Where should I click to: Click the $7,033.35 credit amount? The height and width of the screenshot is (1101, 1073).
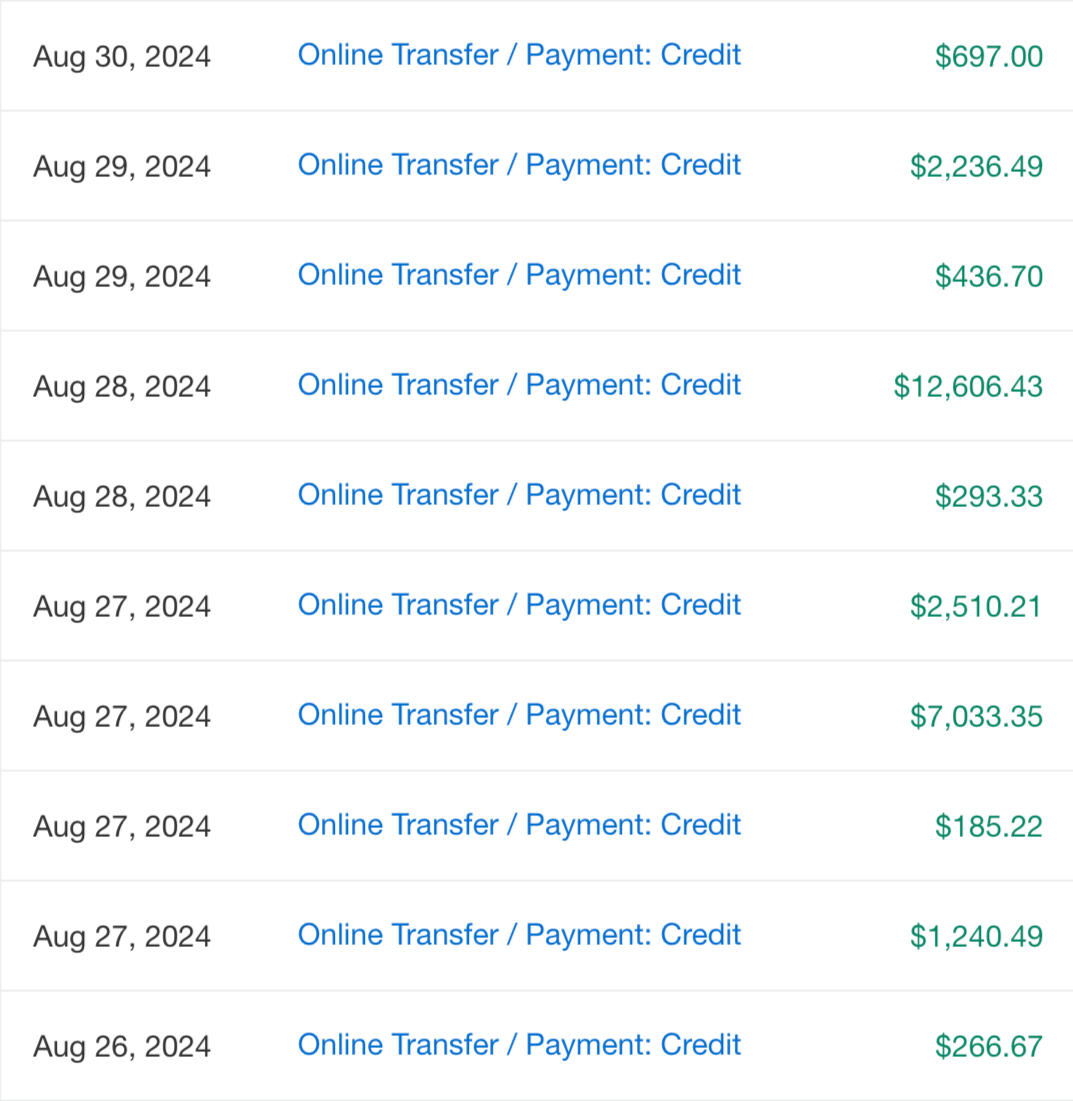coord(975,716)
